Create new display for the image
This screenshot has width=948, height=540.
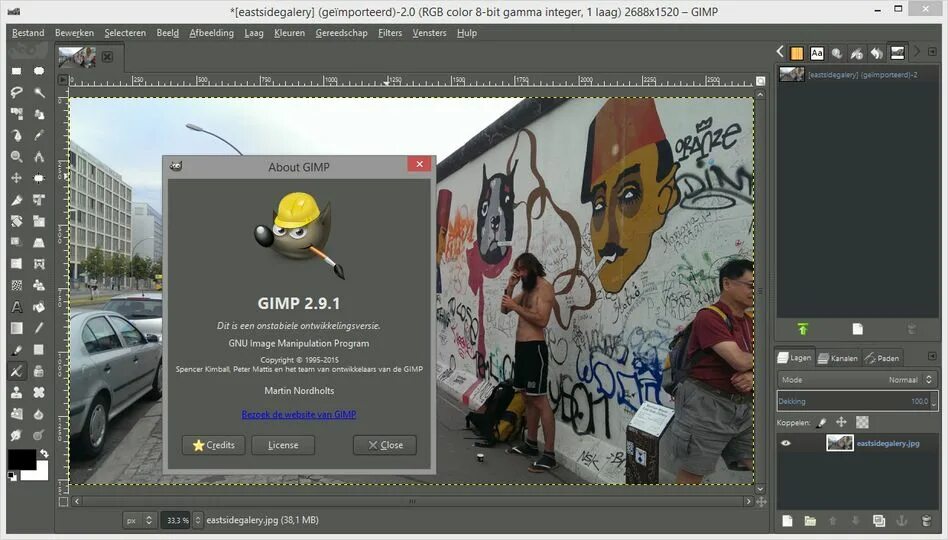tap(857, 329)
